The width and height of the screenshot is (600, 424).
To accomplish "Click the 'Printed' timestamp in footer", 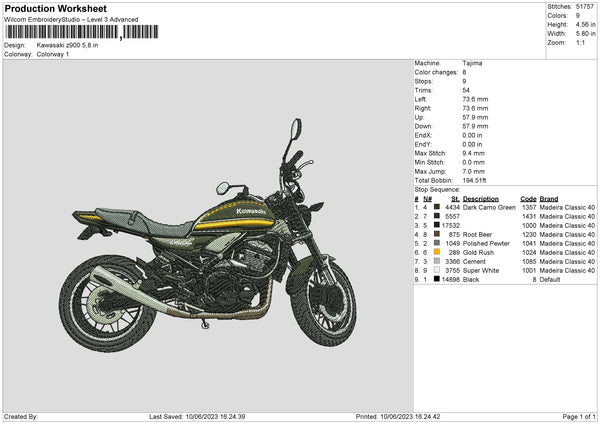I will tap(398, 416).
